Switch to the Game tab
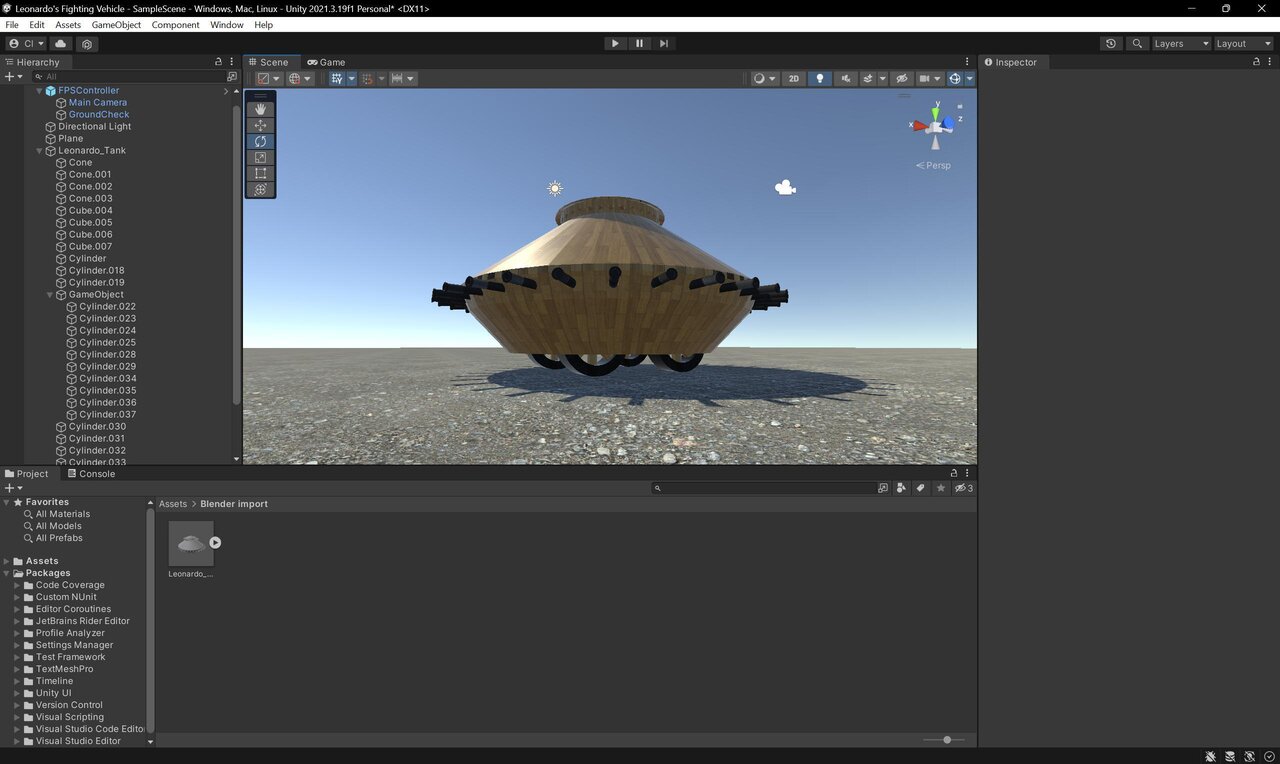 point(326,62)
